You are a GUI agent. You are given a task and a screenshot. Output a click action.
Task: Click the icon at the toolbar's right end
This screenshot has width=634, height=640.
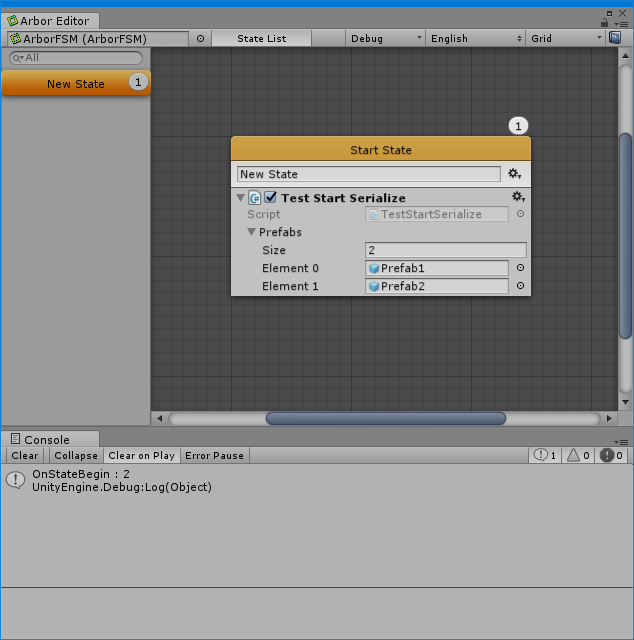coord(615,38)
